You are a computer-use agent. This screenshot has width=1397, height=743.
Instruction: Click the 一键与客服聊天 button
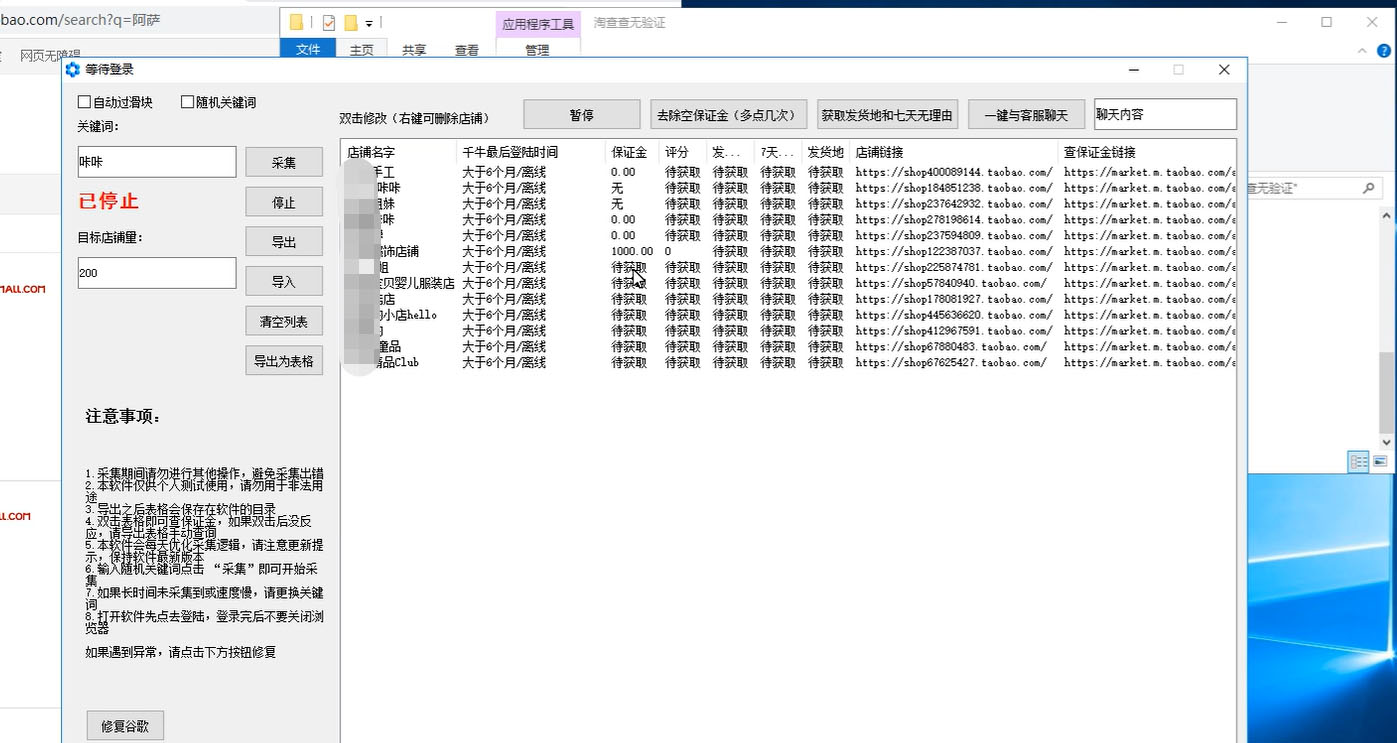tap(1025, 115)
